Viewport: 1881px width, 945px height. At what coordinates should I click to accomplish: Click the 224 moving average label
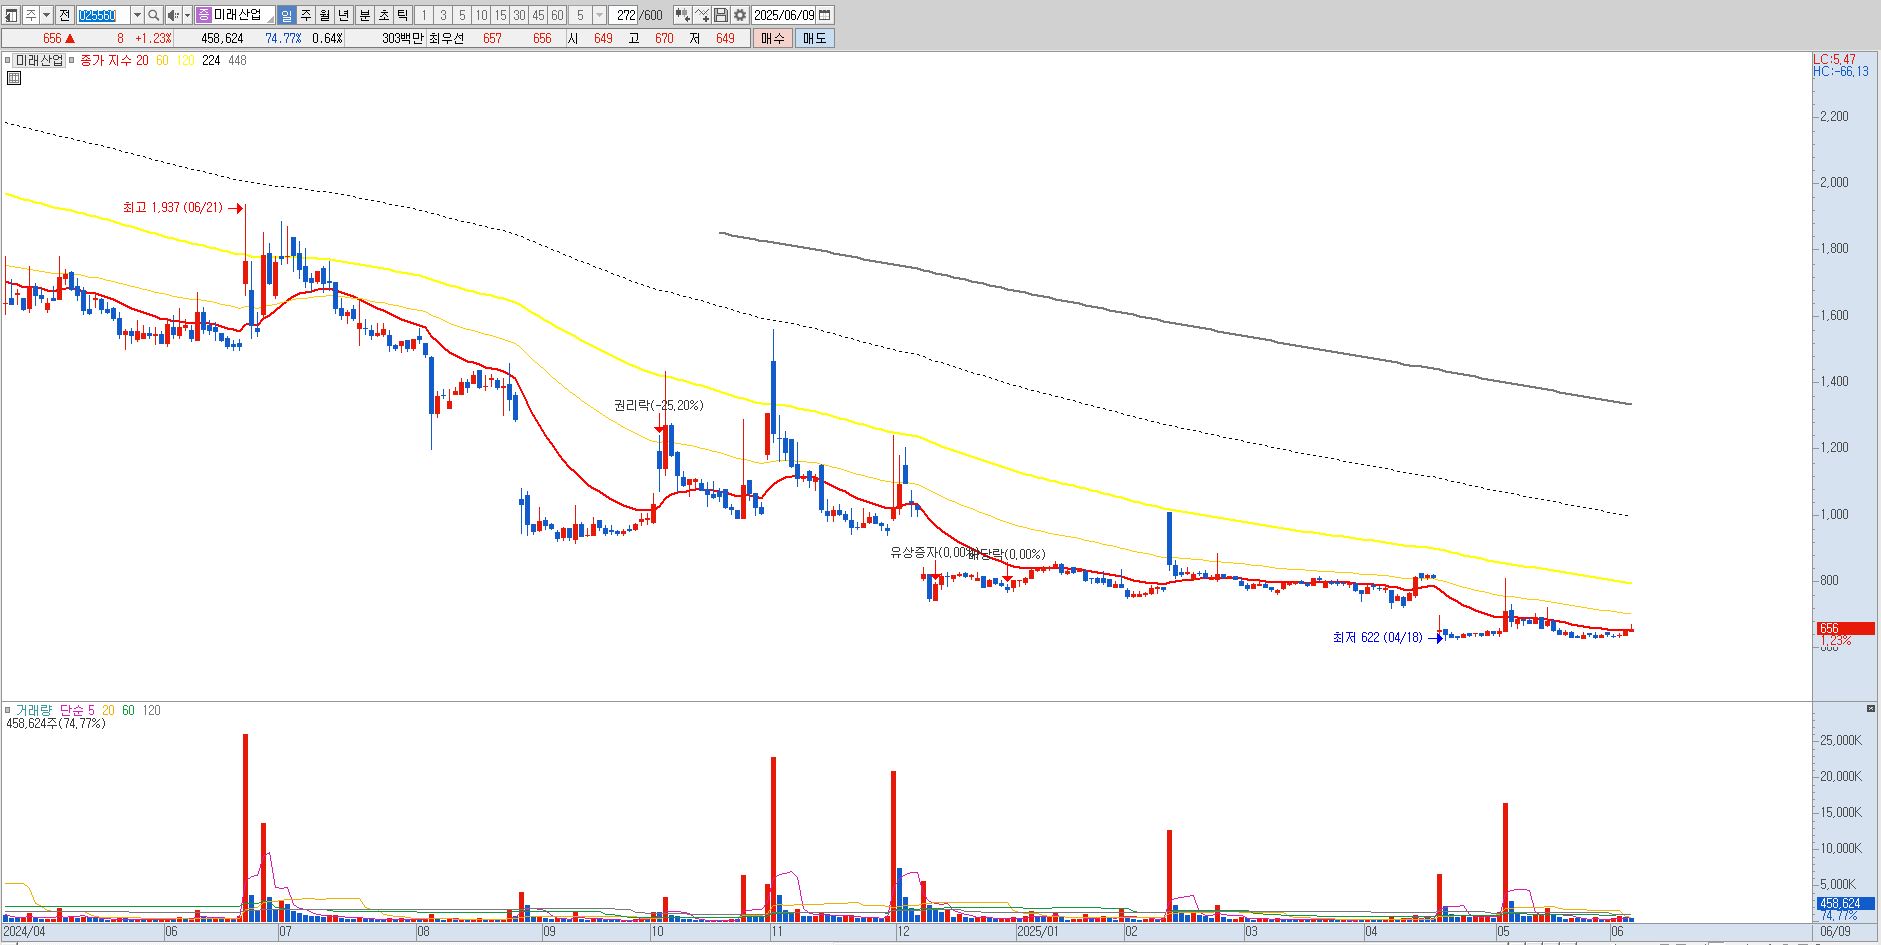click(x=211, y=60)
